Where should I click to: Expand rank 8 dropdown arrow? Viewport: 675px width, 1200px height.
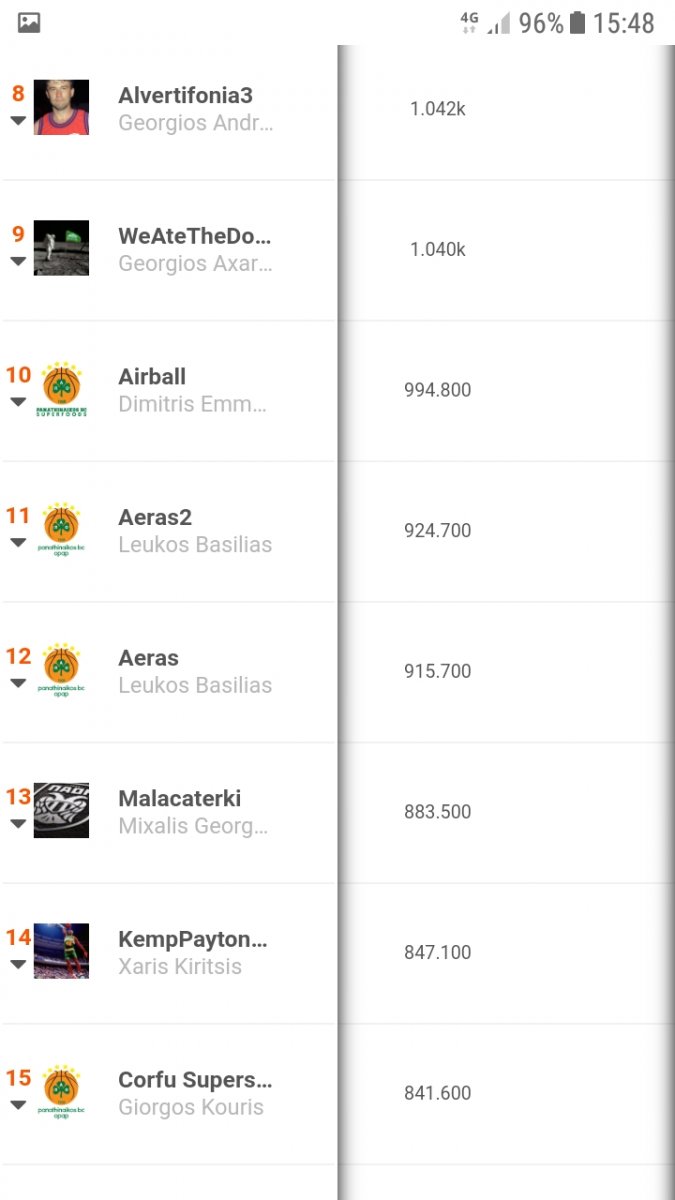pyautogui.click(x=18, y=120)
